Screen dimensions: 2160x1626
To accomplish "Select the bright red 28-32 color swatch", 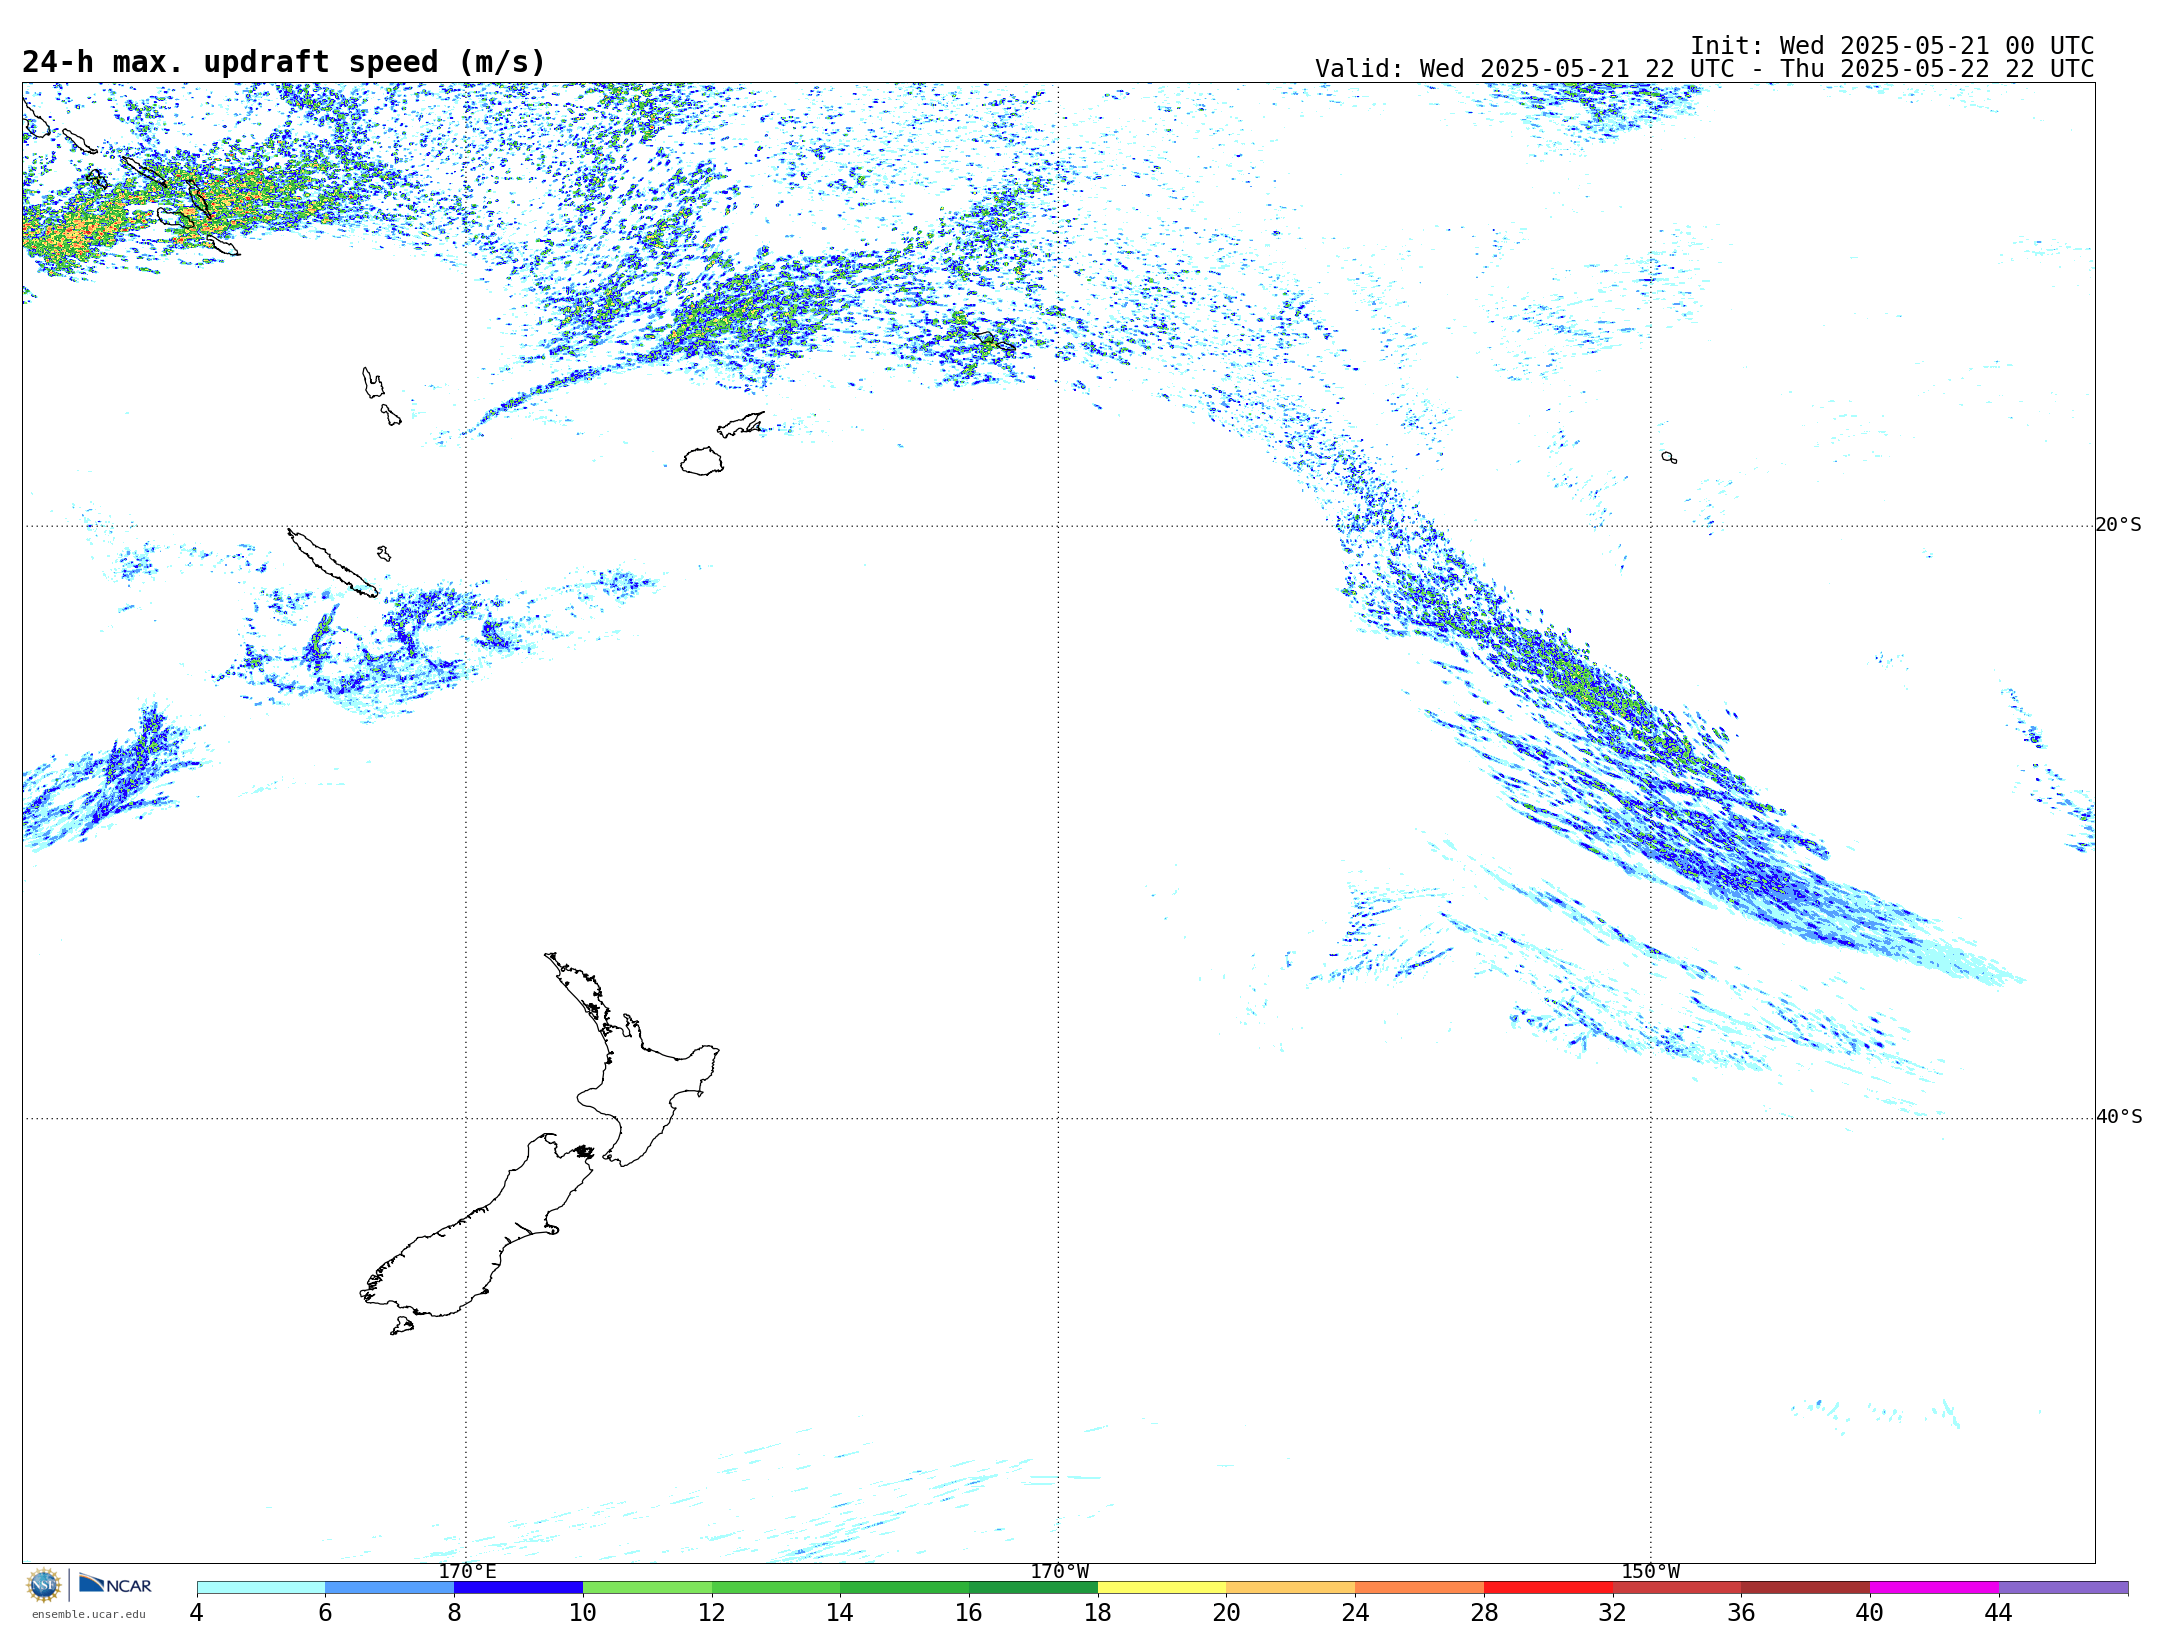I will [1548, 1587].
